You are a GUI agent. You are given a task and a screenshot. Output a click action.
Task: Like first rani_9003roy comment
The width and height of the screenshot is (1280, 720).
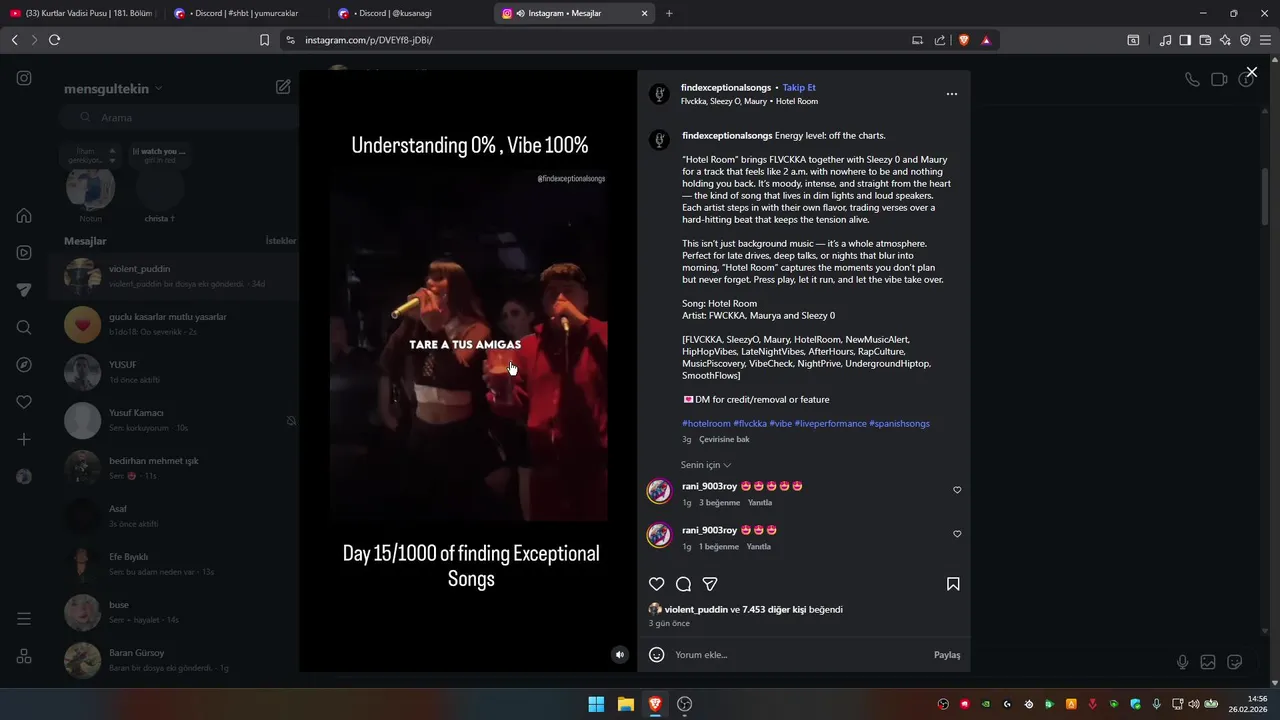click(x=957, y=490)
